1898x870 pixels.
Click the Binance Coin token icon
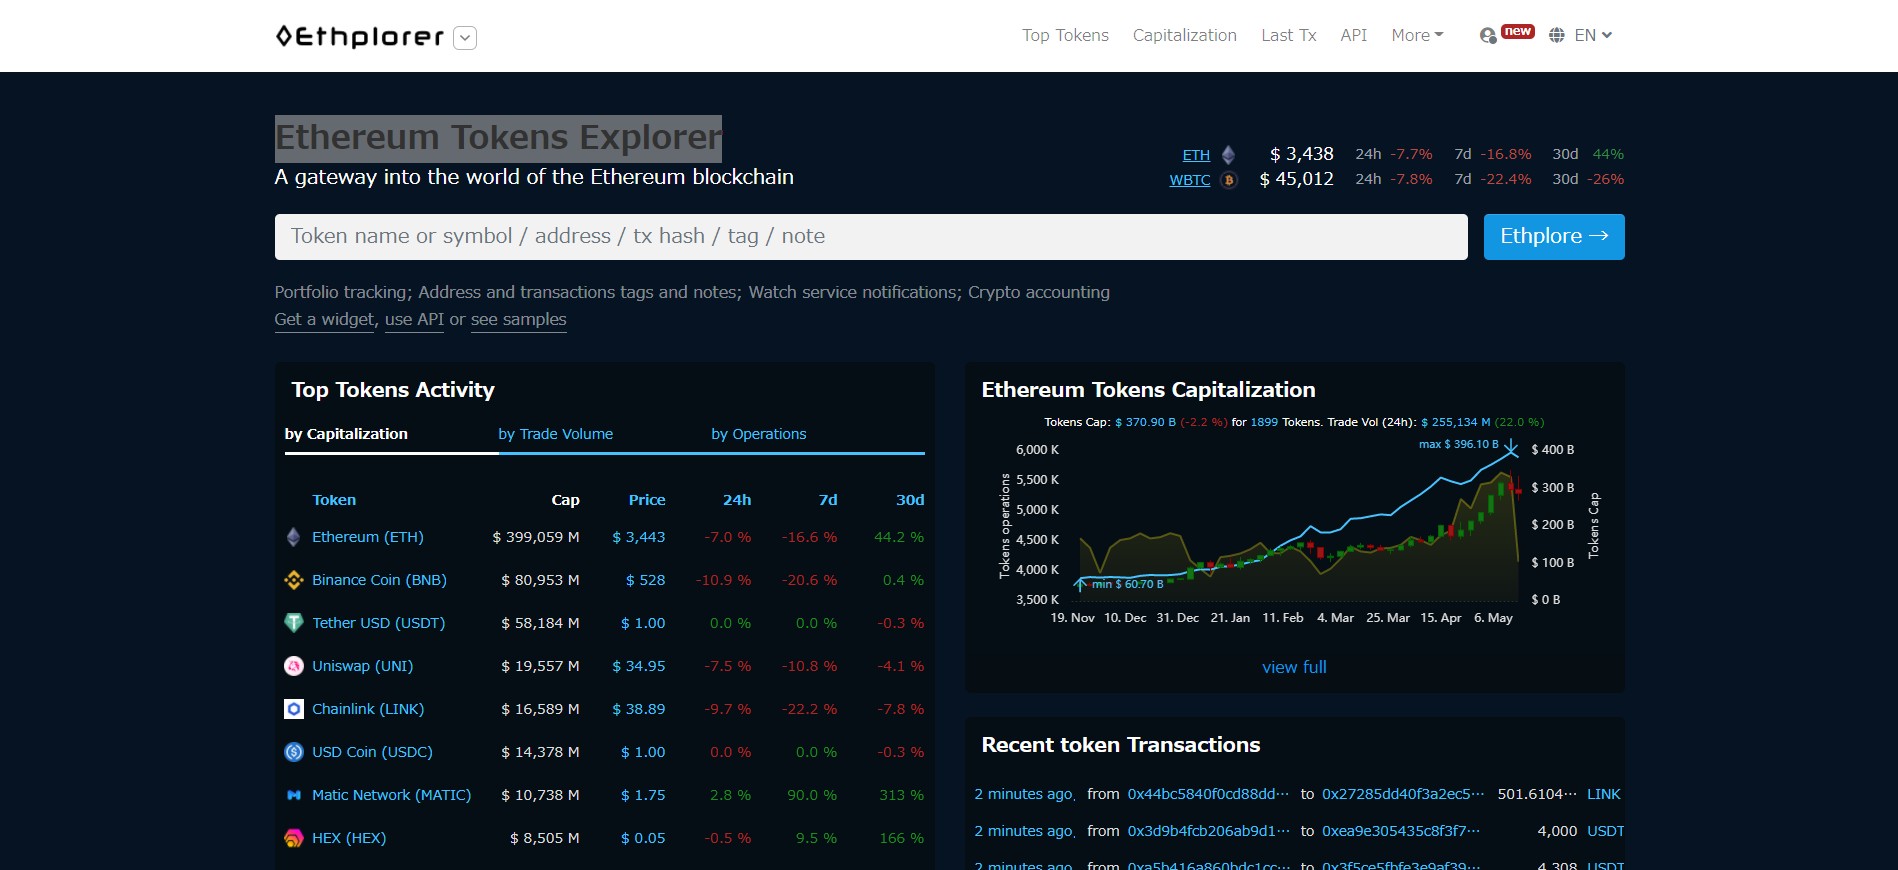[294, 580]
